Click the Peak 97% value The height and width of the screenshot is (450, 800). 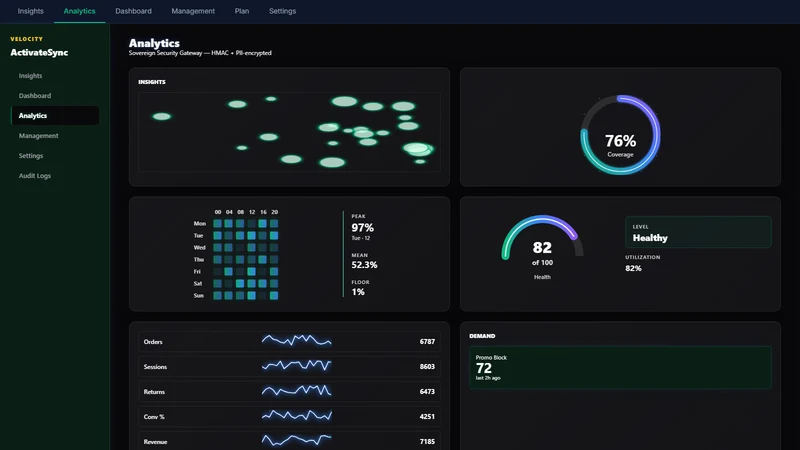click(362, 228)
